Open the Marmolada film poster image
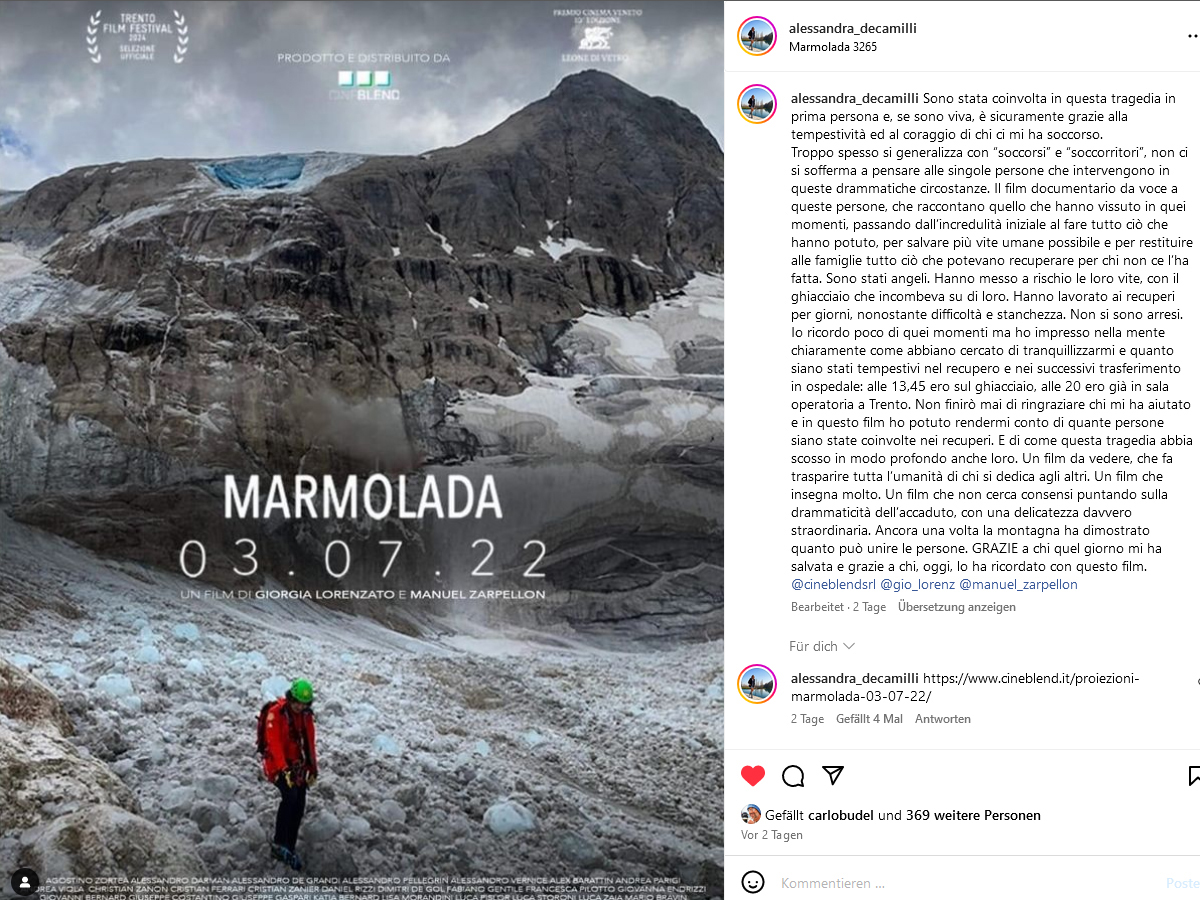The width and height of the screenshot is (1200, 900). (362, 450)
